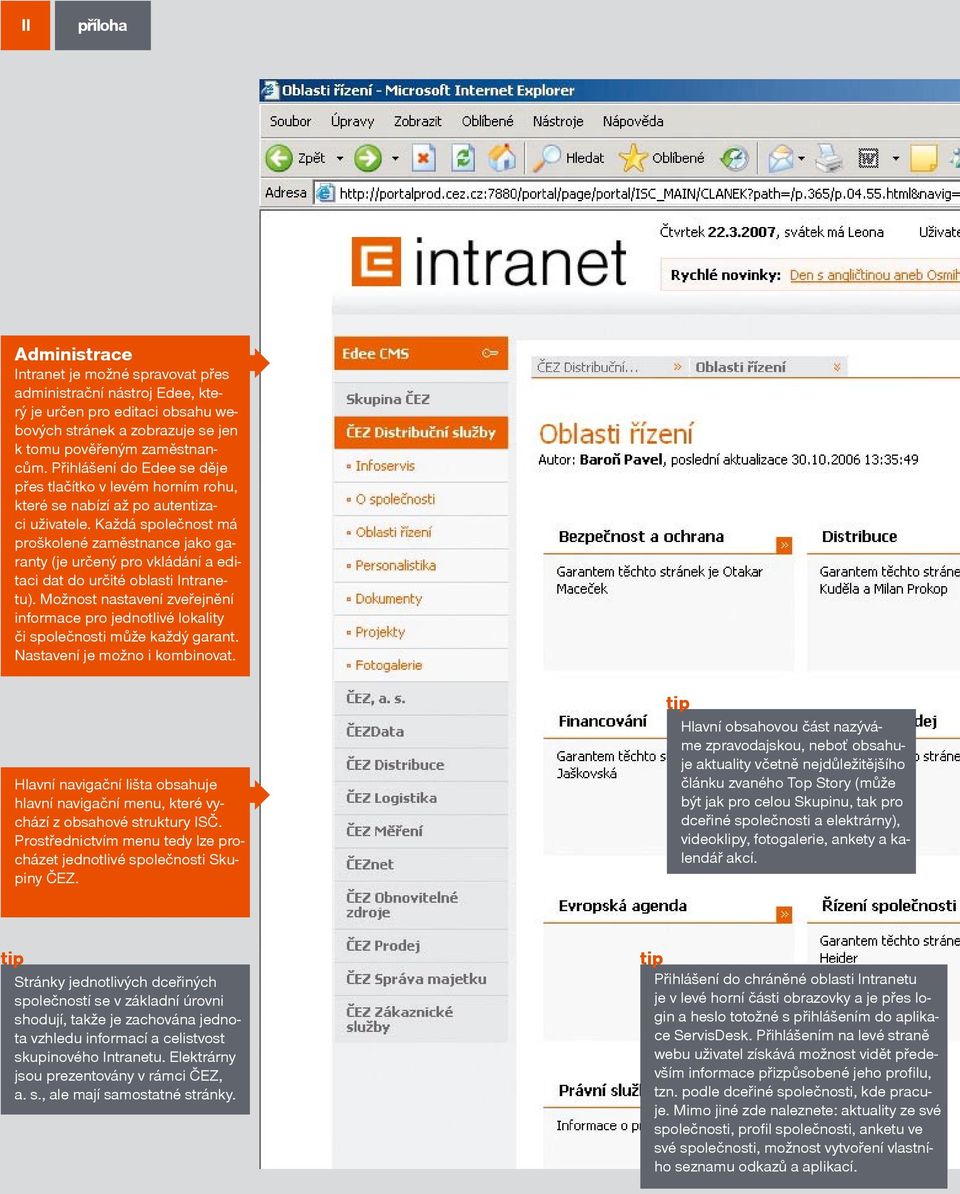Click the Mail envelope toolbar icon
The width and height of the screenshot is (960, 1194).
tap(780, 158)
